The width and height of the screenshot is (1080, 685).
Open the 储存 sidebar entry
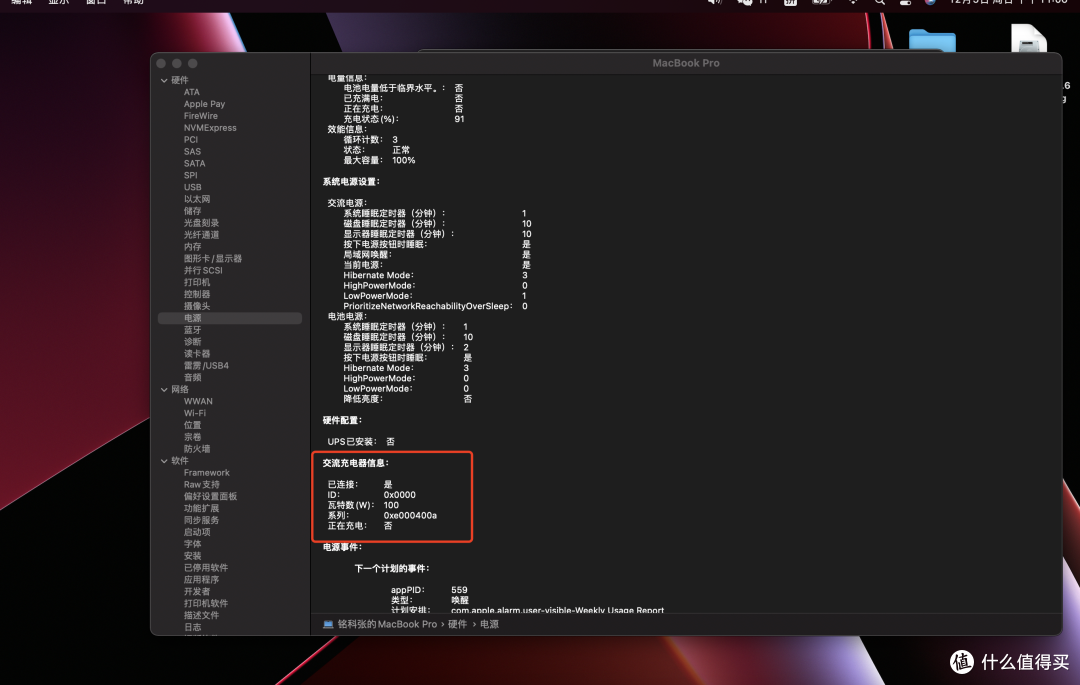[x=192, y=211]
